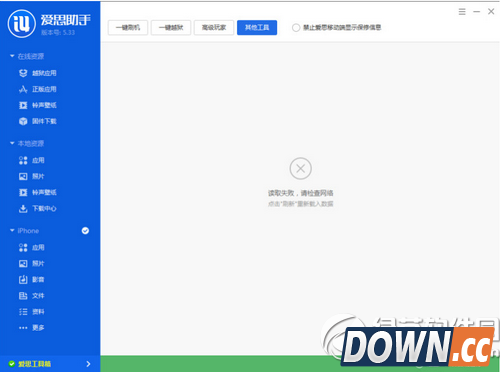This screenshot has width=500, height=372.
Task: Open 越狱应用 in online resources
Action: click(38, 73)
